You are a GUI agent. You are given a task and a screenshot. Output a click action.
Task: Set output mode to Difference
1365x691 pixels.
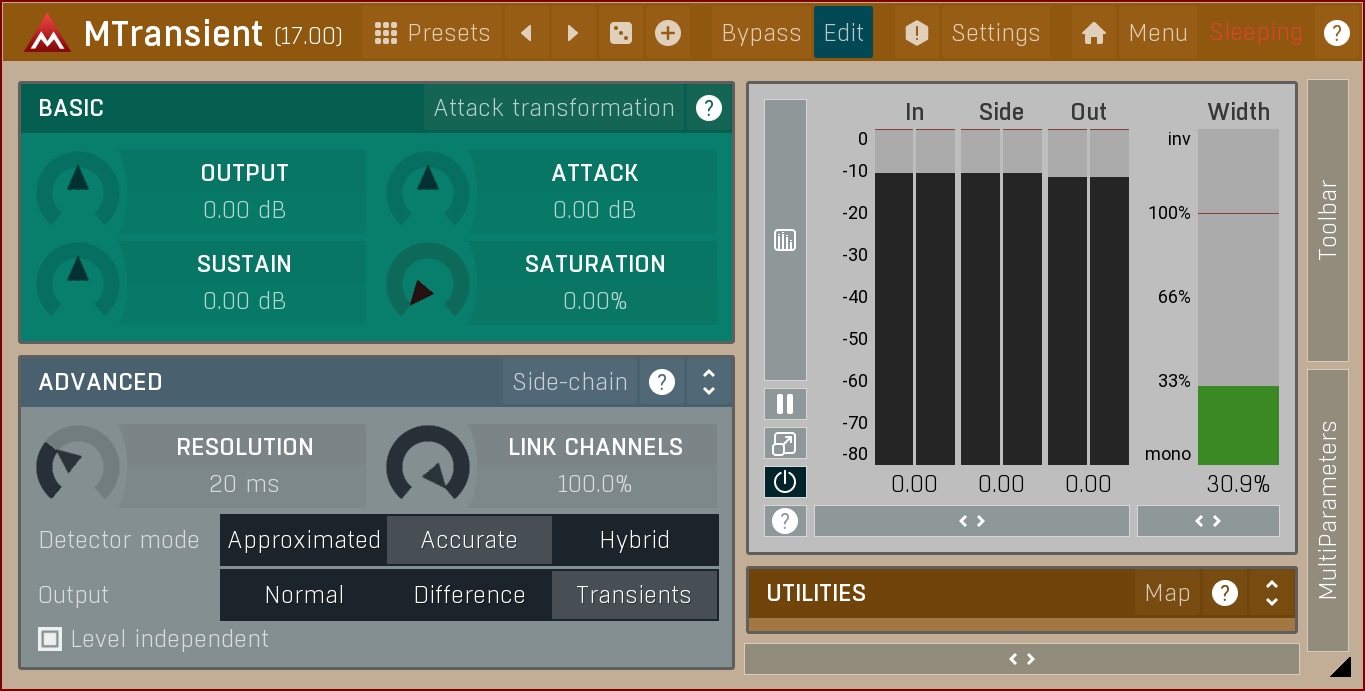click(469, 595)
